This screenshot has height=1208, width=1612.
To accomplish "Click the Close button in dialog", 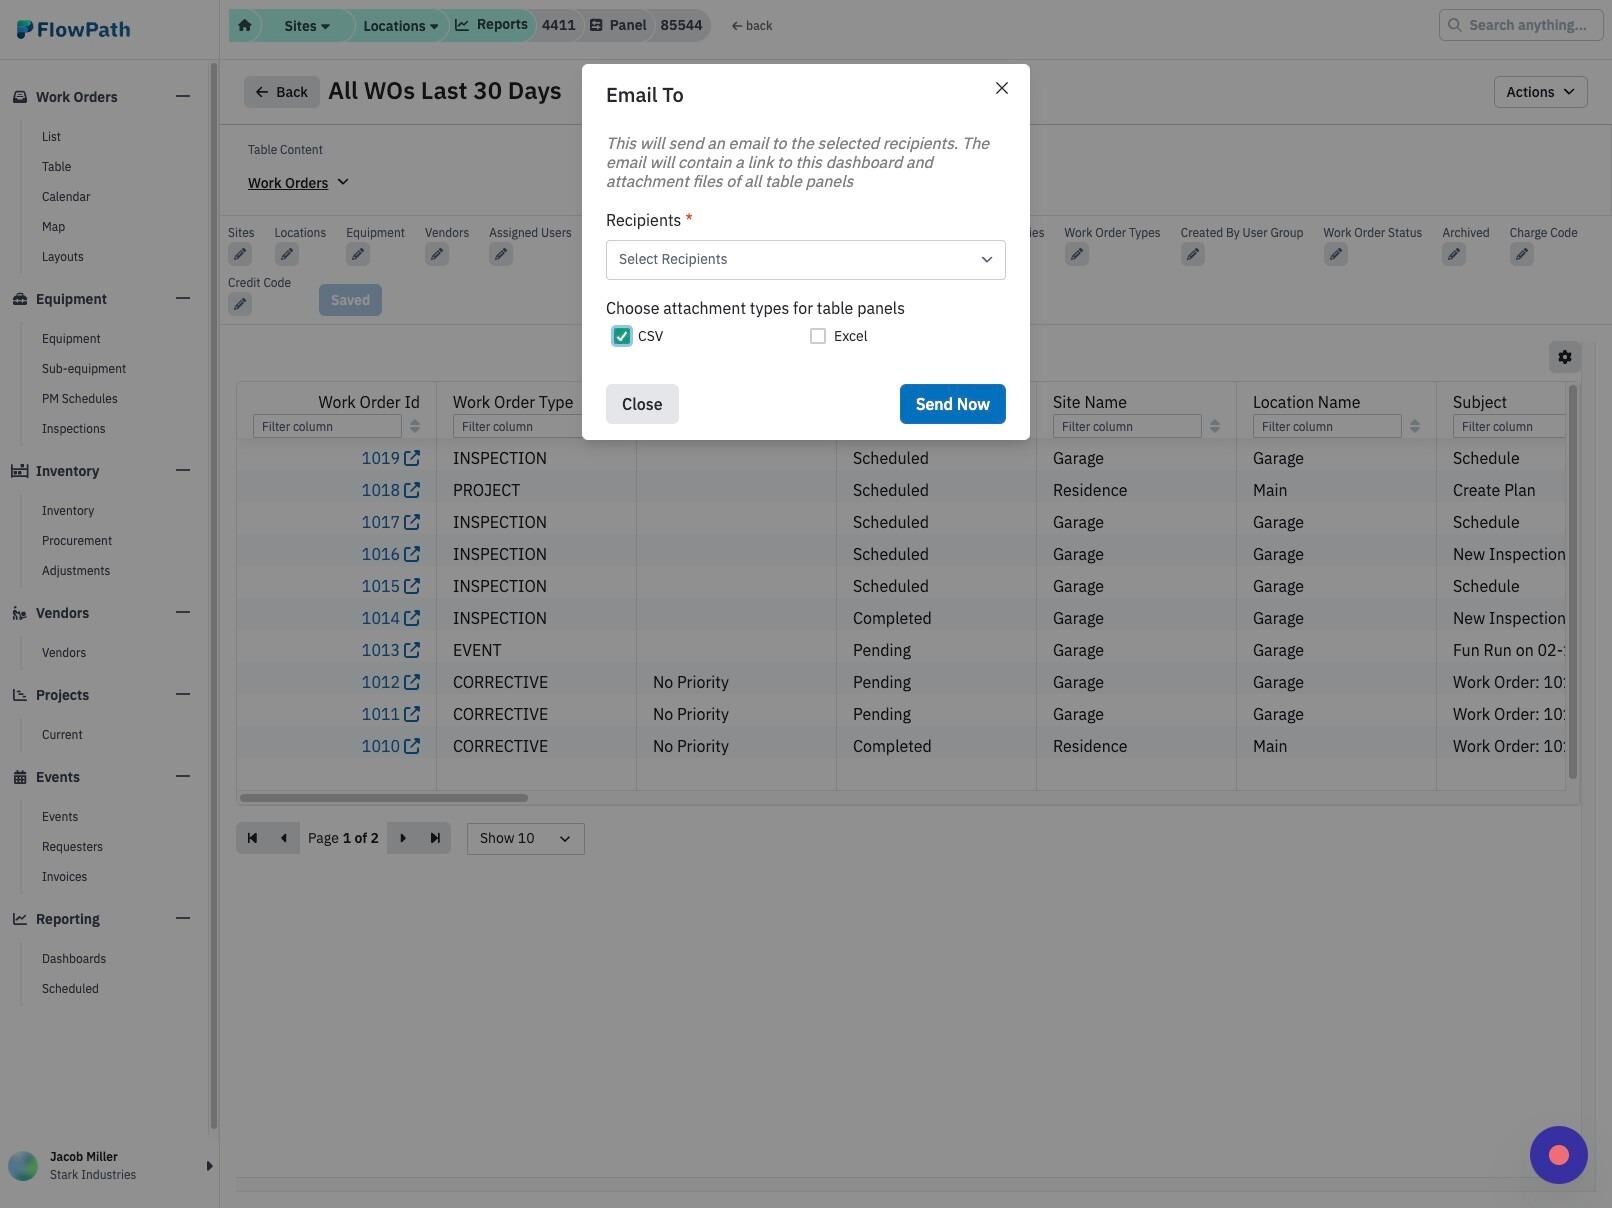I will click(642, 404).
